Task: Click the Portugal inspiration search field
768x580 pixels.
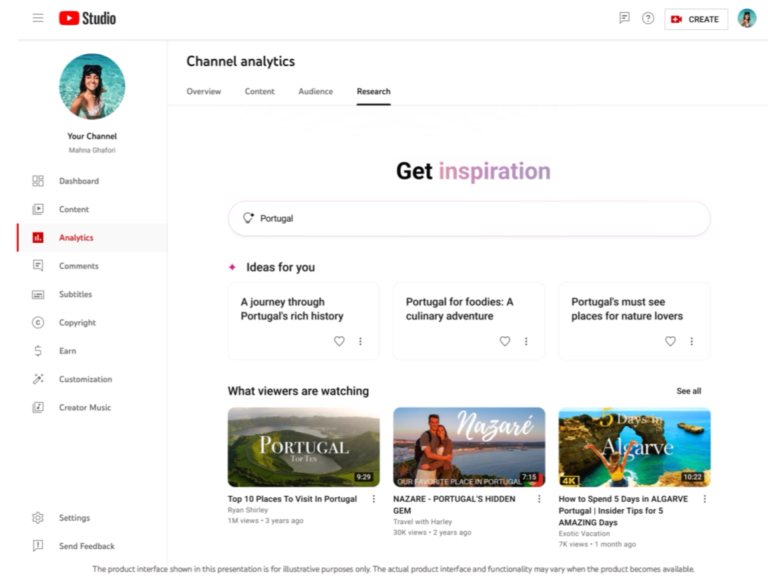Action: [469, 218]
